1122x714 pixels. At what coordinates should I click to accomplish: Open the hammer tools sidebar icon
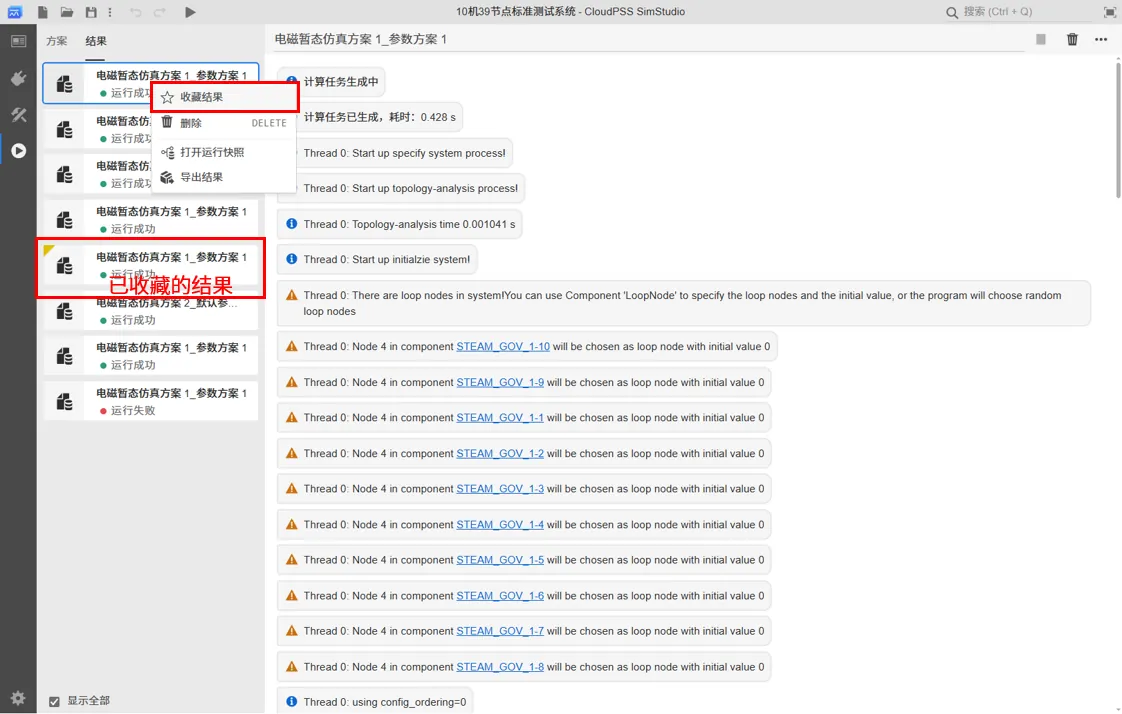click(x=18, y=115)
